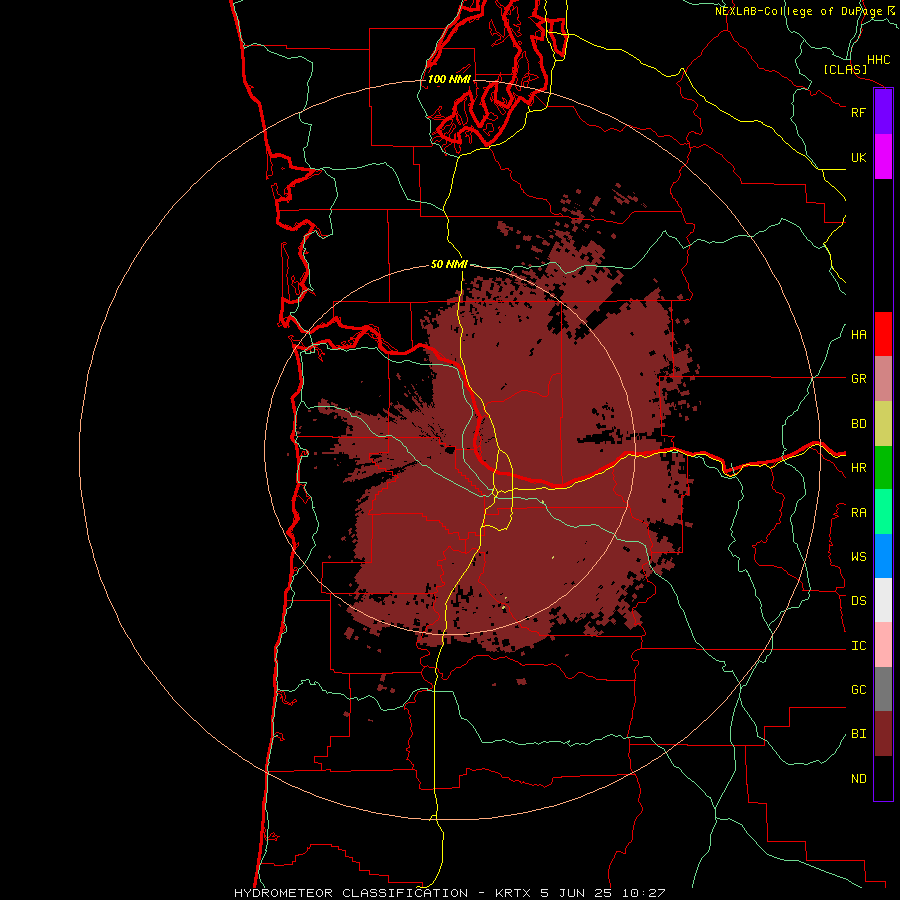Click the RA legend label
This screenshot has height=900, width=900.
click(x=858, y=513)
